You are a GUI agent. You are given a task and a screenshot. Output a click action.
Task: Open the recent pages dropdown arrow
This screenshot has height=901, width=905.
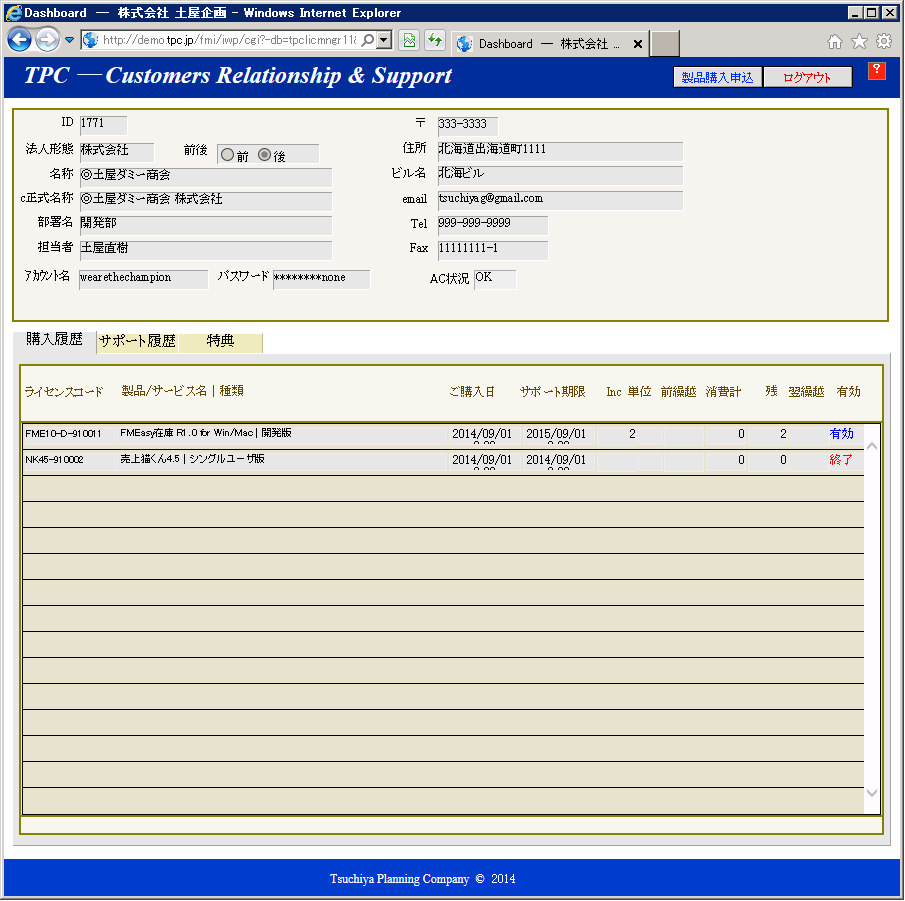[69, 40]
